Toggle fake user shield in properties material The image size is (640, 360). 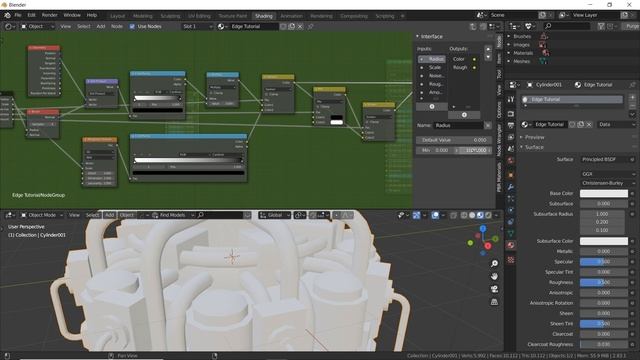pyautogui.click(x=573, y=124)
